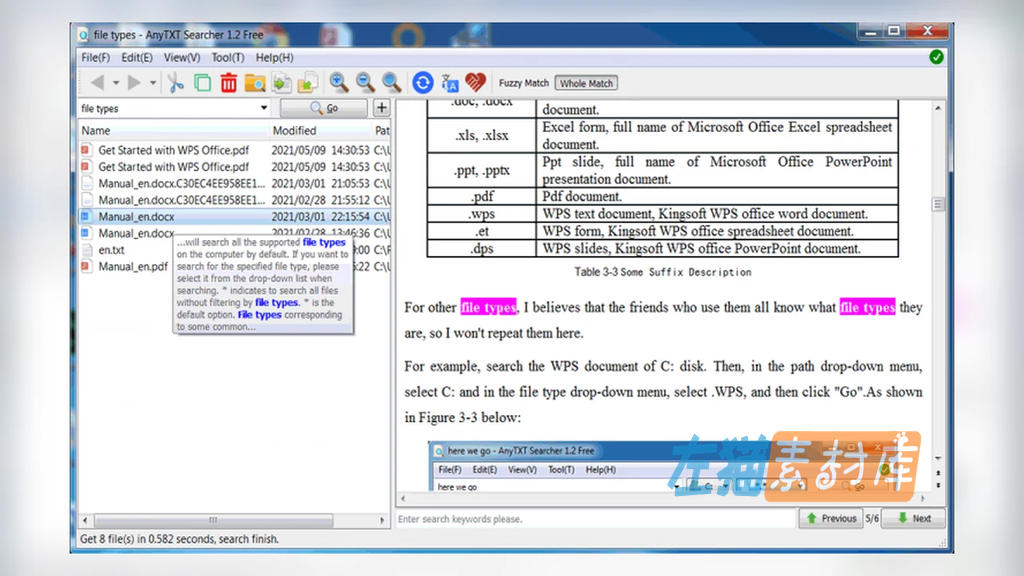Click the 'Get 8 file(s)' status bar text
1024x576 pixels.
[180, 539]
